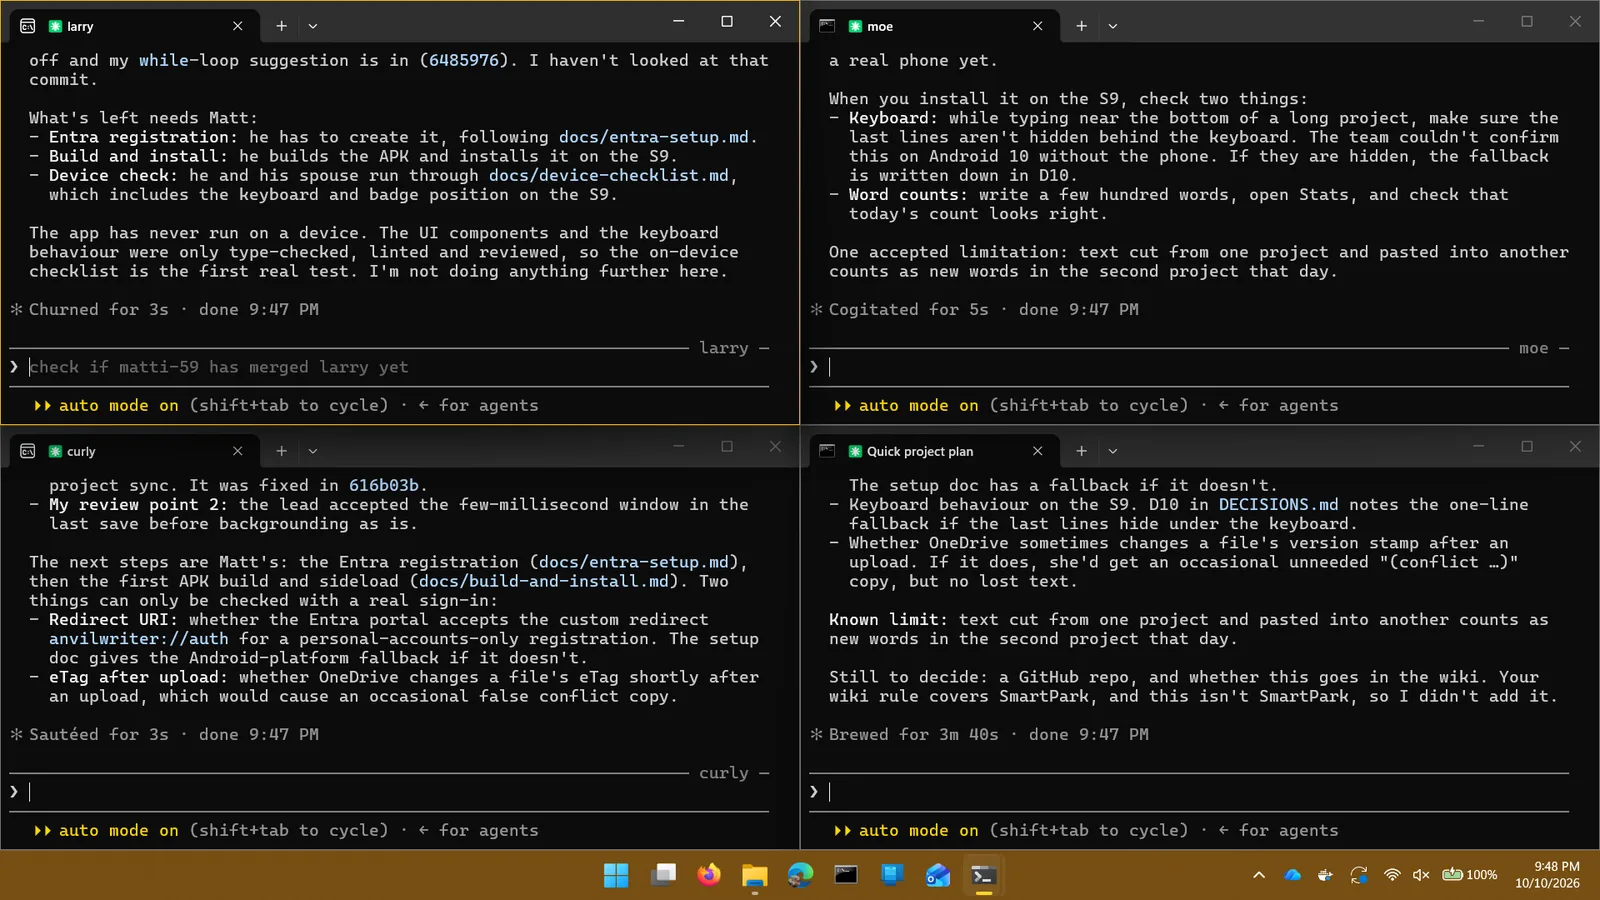
Task: Click docs/build-and-install.md in curly window
Action: coord(544,581)
